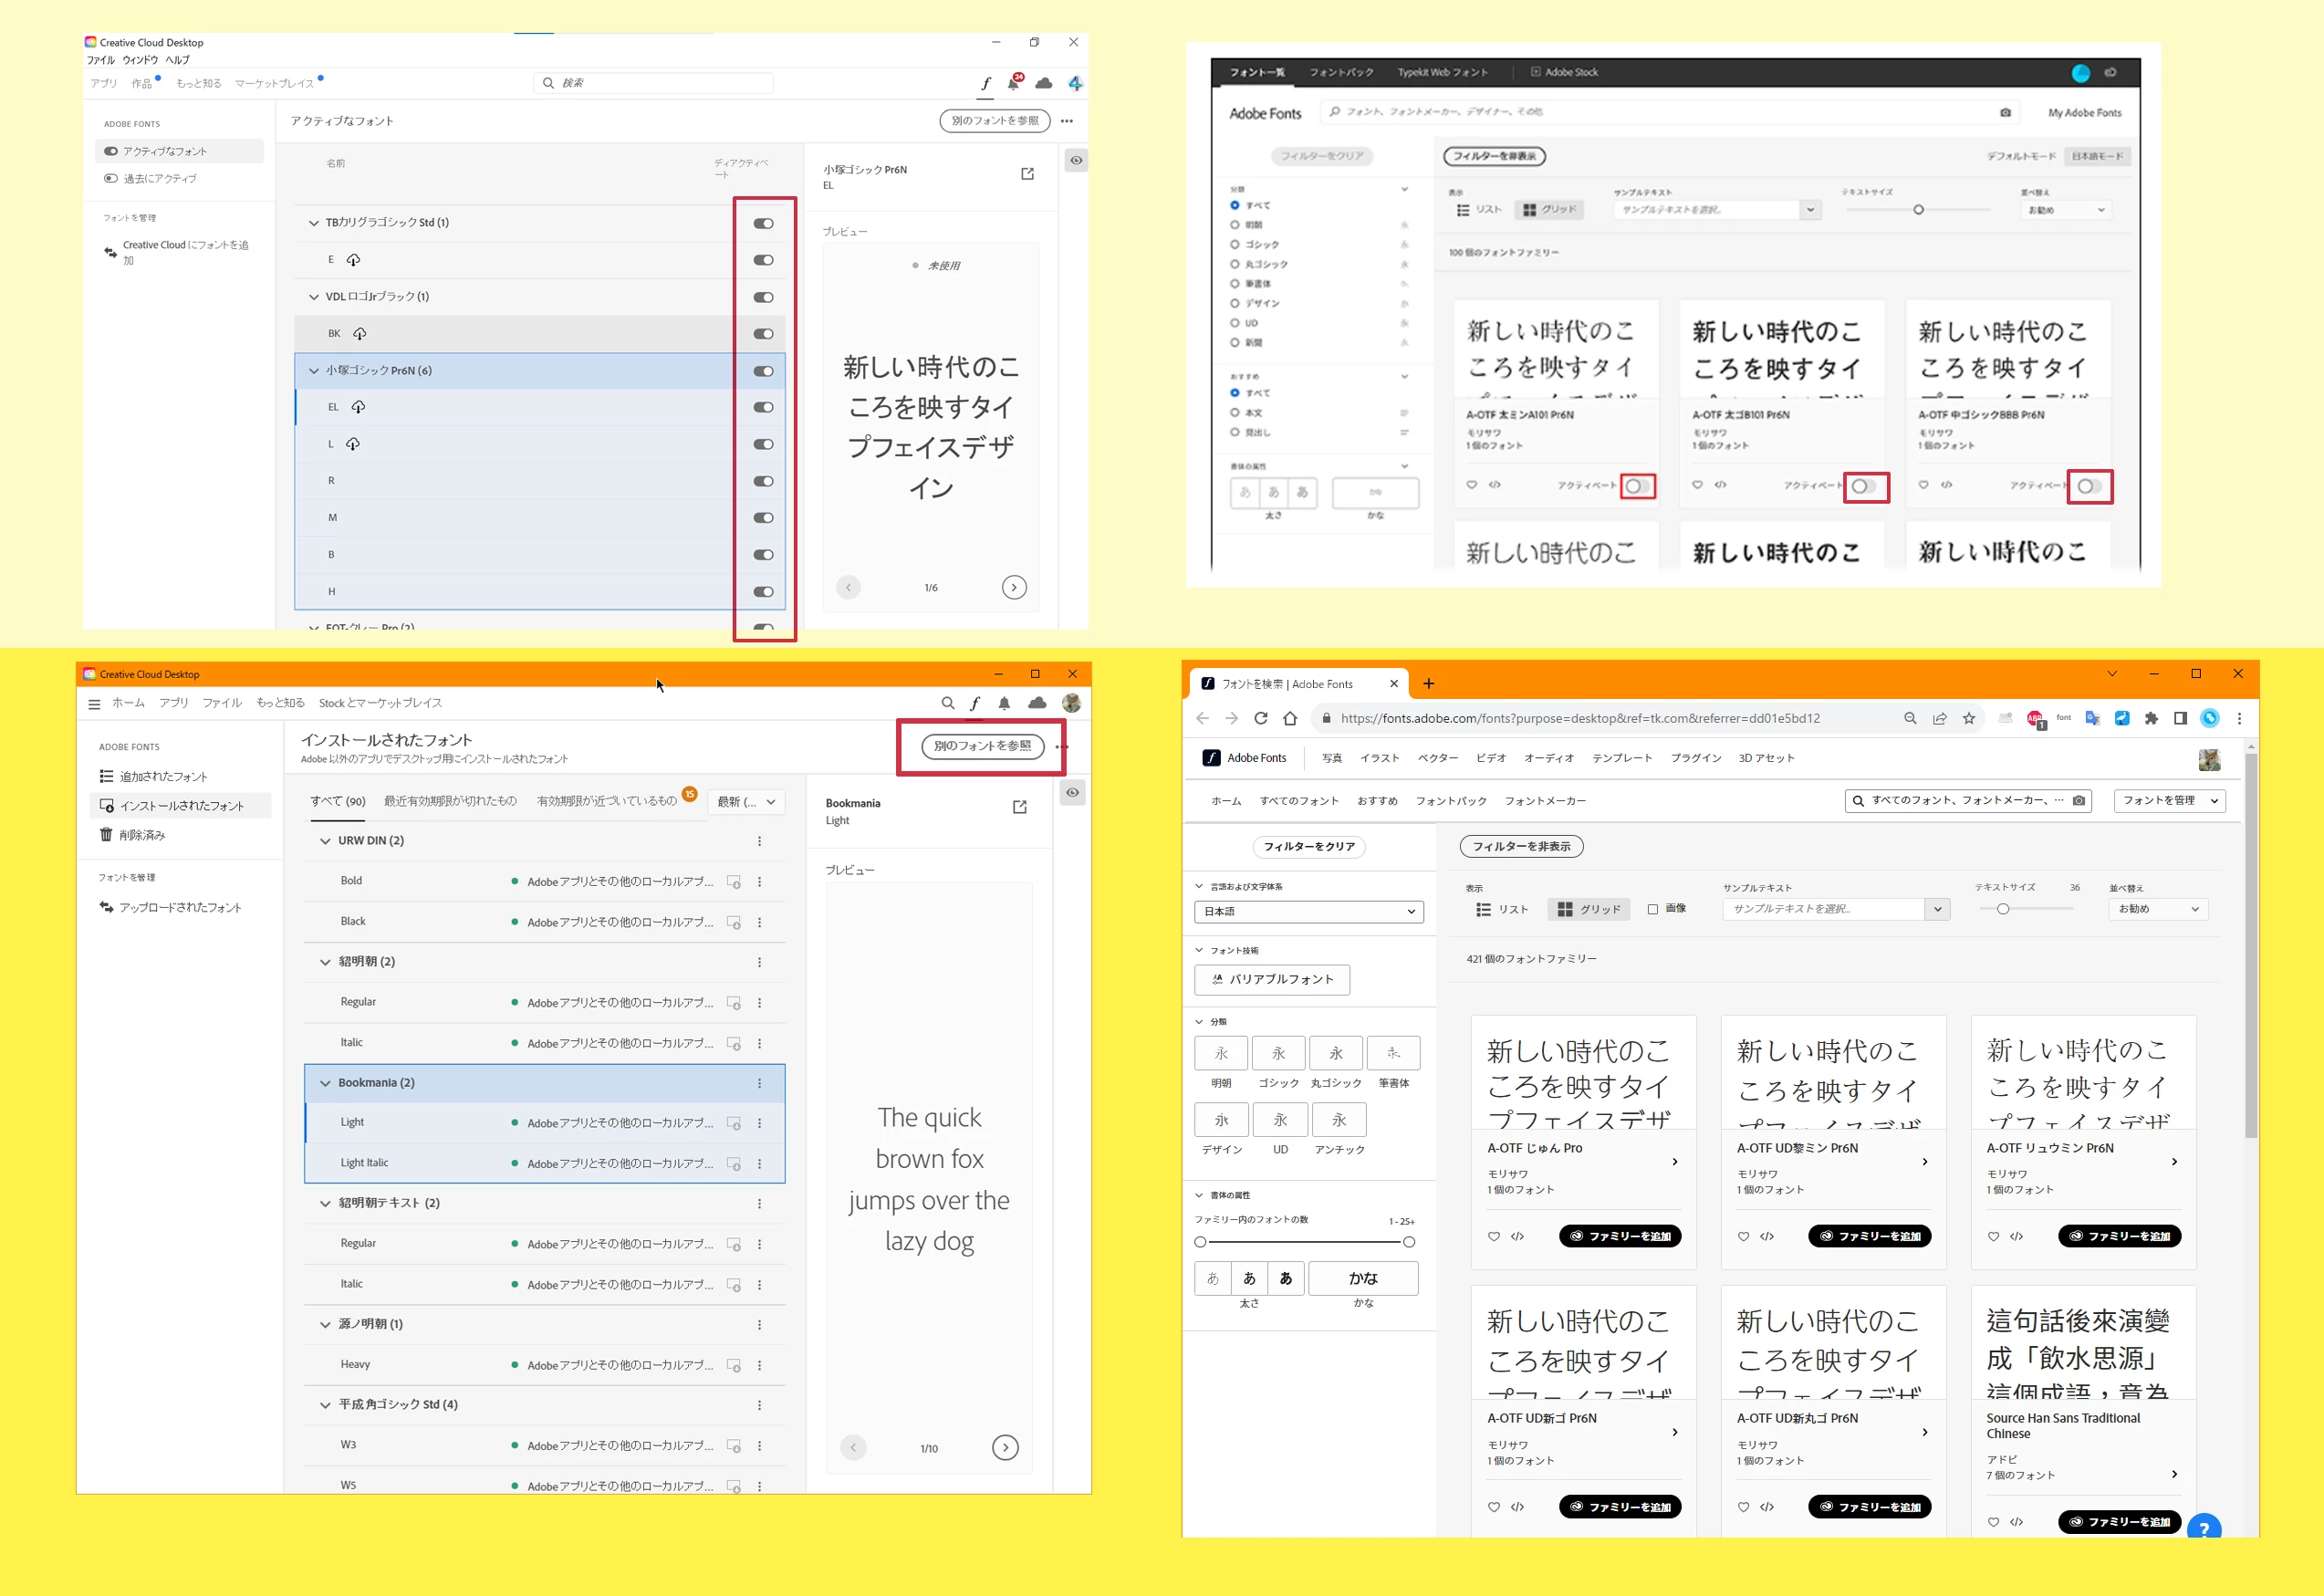Open the 日本語 language dropdown
2324x1596 pixels.
click(1308, 911)
